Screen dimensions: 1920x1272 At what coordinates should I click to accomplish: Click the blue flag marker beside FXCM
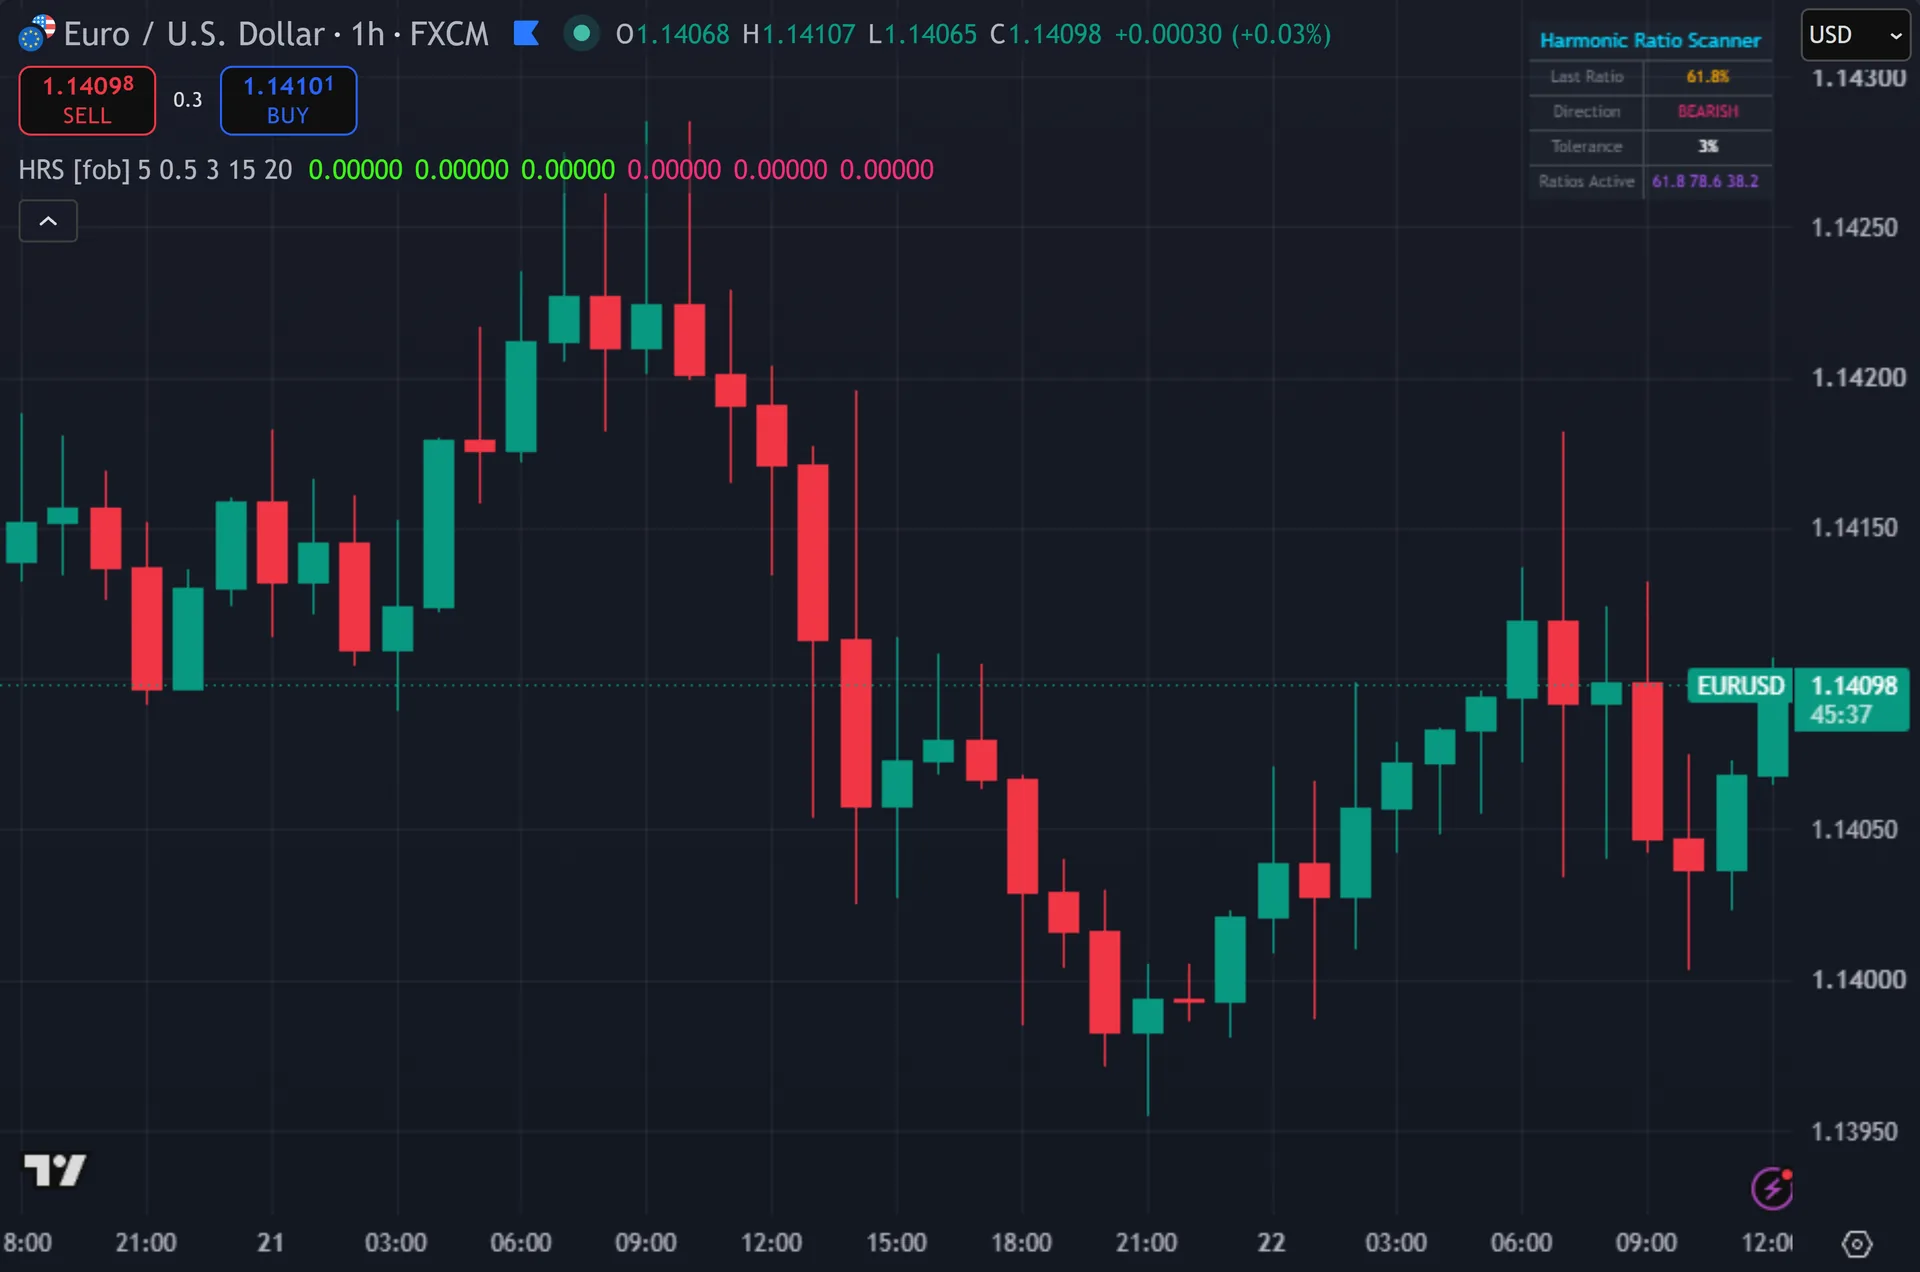[526, 34]
